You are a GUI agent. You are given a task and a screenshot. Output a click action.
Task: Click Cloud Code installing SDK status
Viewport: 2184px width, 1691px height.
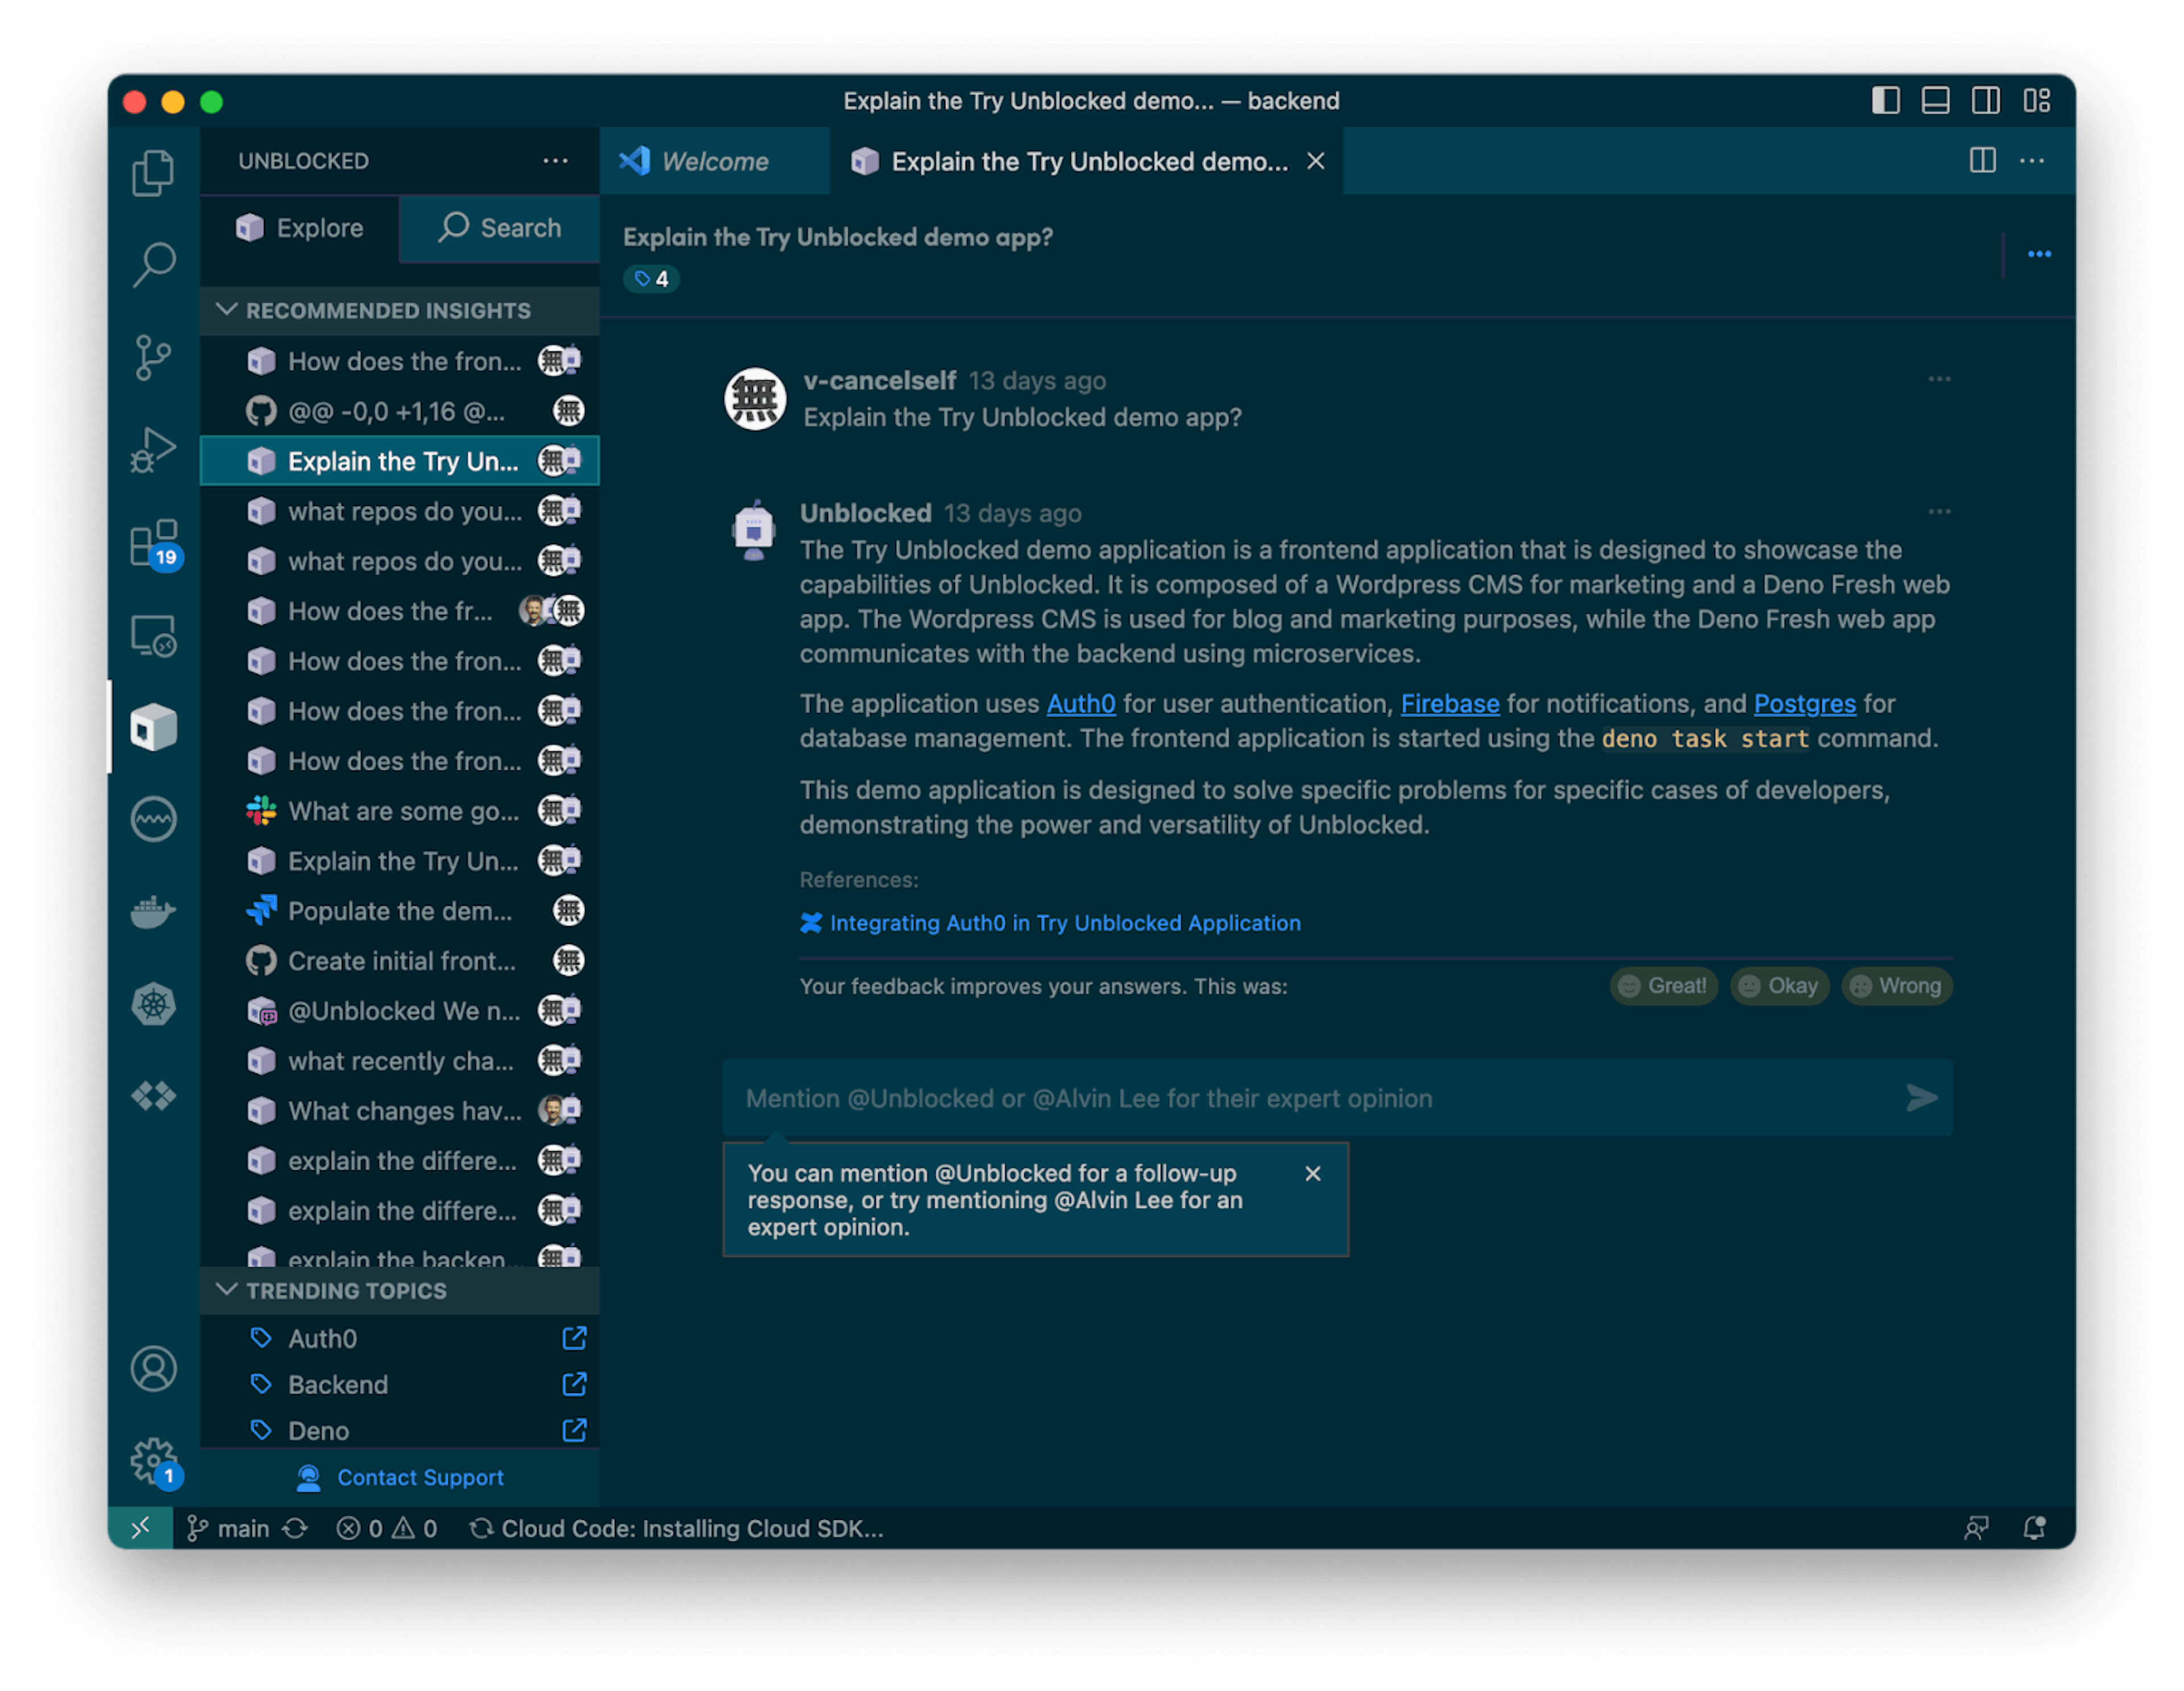coord(677,1527)
